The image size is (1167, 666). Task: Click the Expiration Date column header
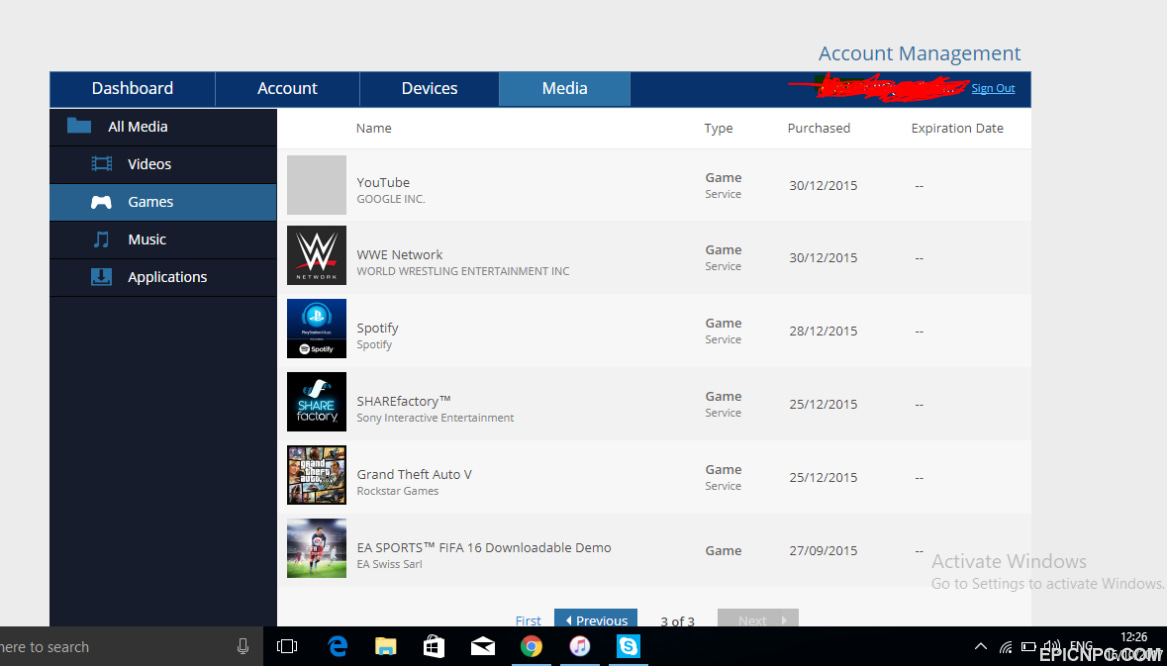957,128
